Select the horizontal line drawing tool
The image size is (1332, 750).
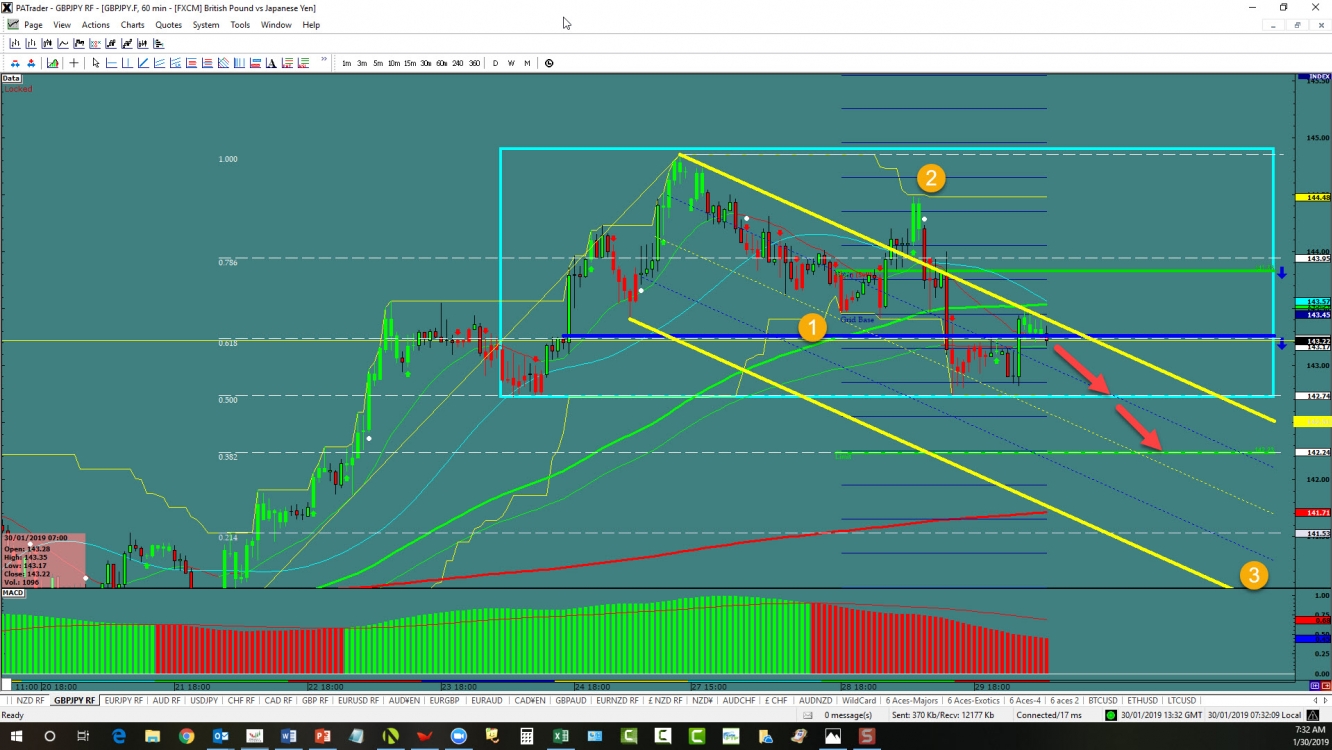pyautogui.click(x=112, y=63)
